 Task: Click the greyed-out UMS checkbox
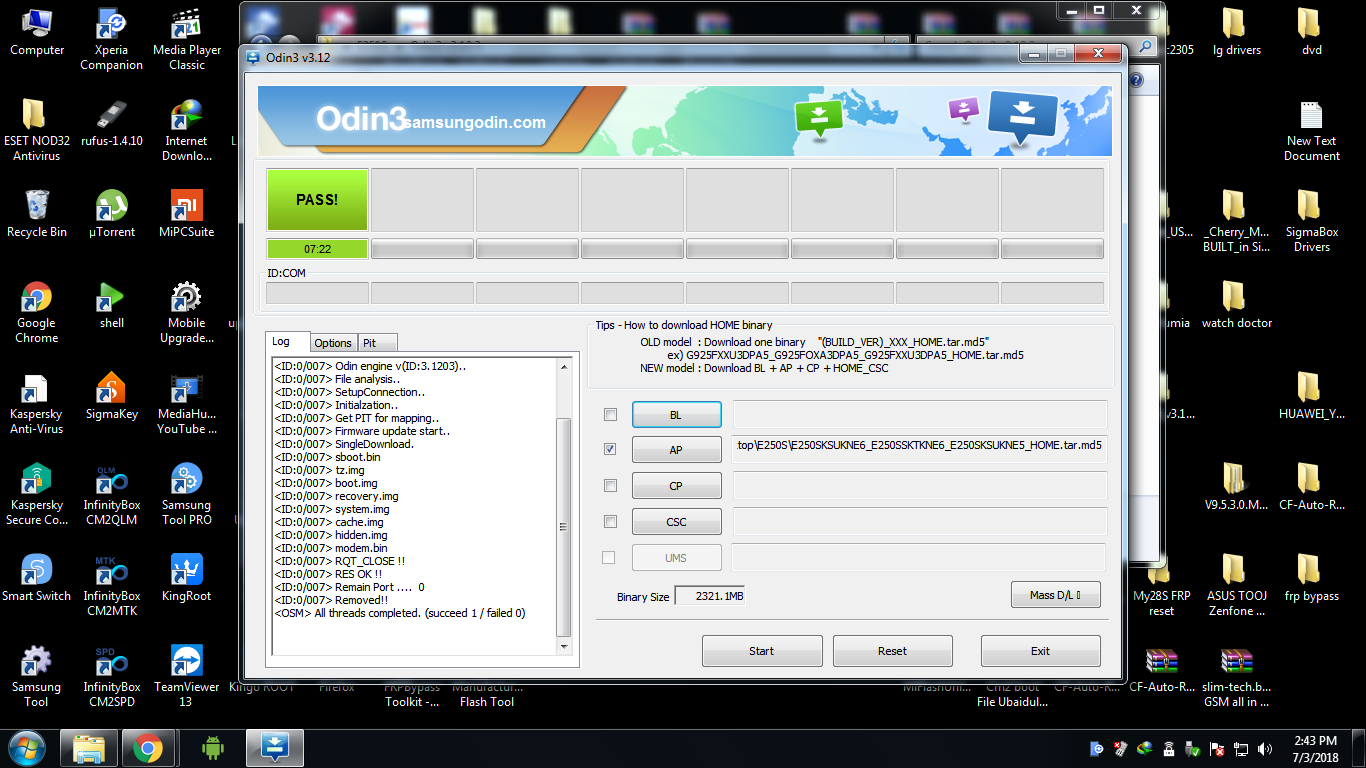pyautogui.click(x=609, y=557)
